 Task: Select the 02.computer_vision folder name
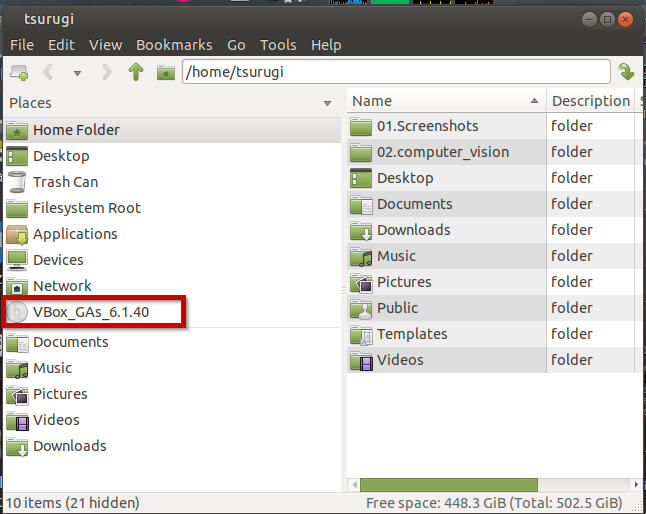pos(443,152)
